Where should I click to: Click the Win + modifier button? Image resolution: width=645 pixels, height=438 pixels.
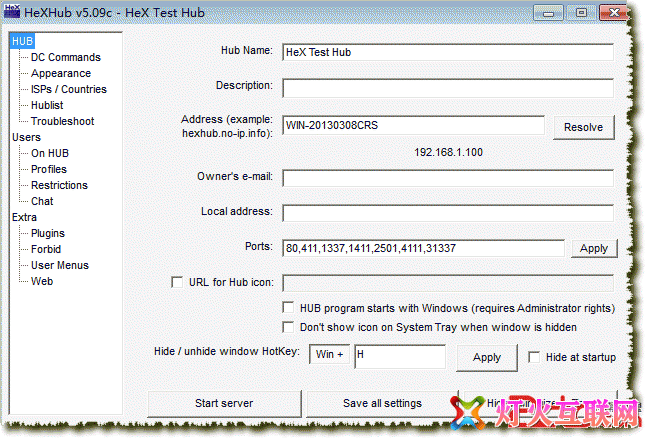tap(329, 354)
